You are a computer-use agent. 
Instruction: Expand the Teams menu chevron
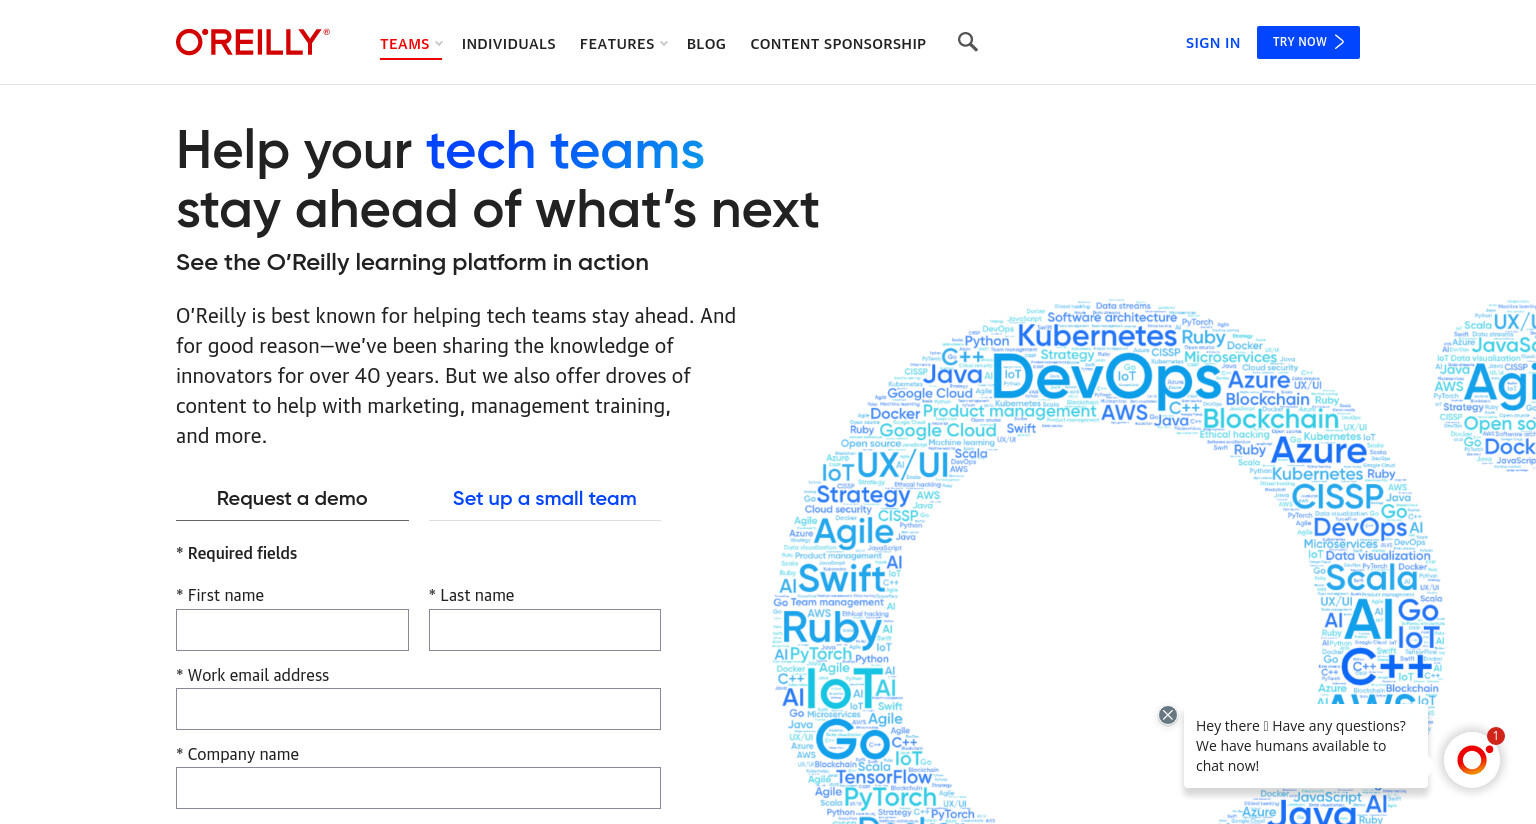click(439, 44)
